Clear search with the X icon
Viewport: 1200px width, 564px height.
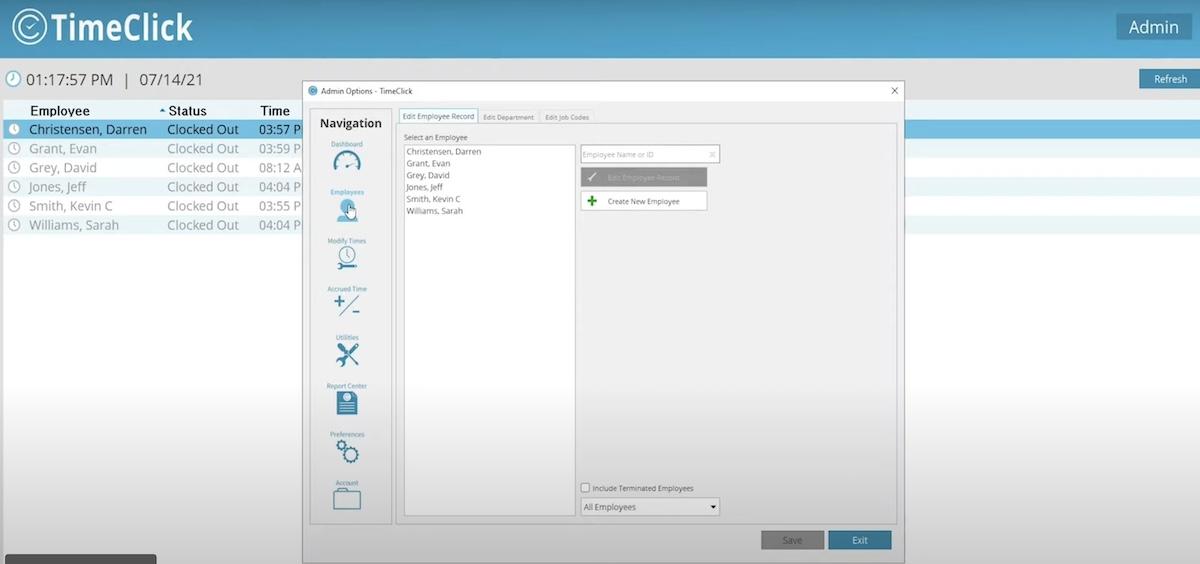click(x=712, y=155)
